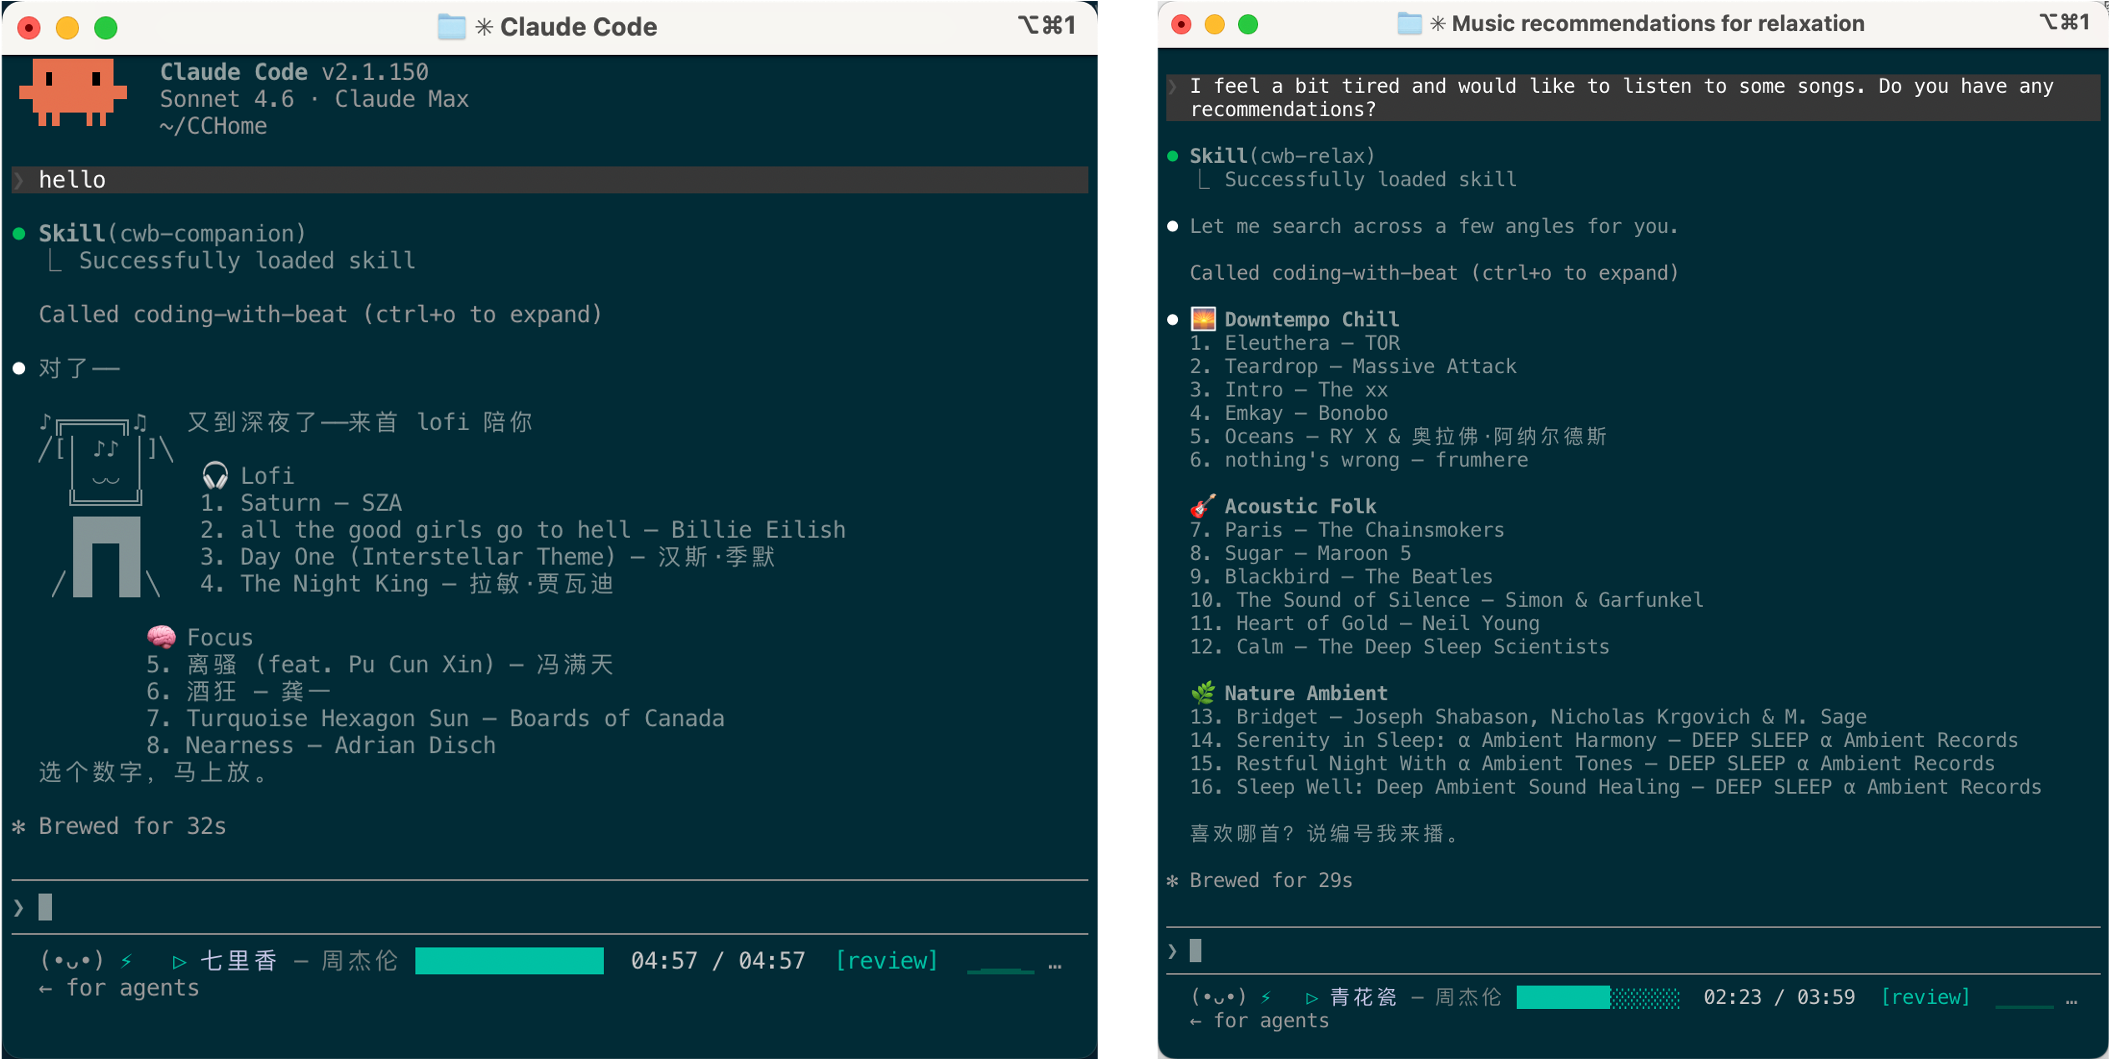This screenshot has height=1063, width=2112.
Task: Click lightning bolt icon in Music window status line
Action: point(1266,997)
